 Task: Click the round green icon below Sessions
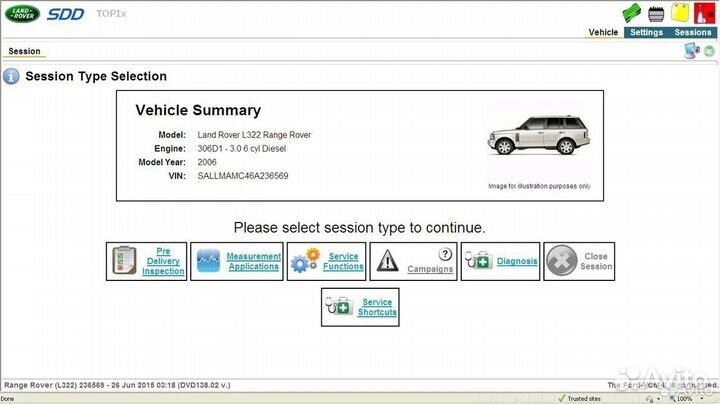point(708,52)
